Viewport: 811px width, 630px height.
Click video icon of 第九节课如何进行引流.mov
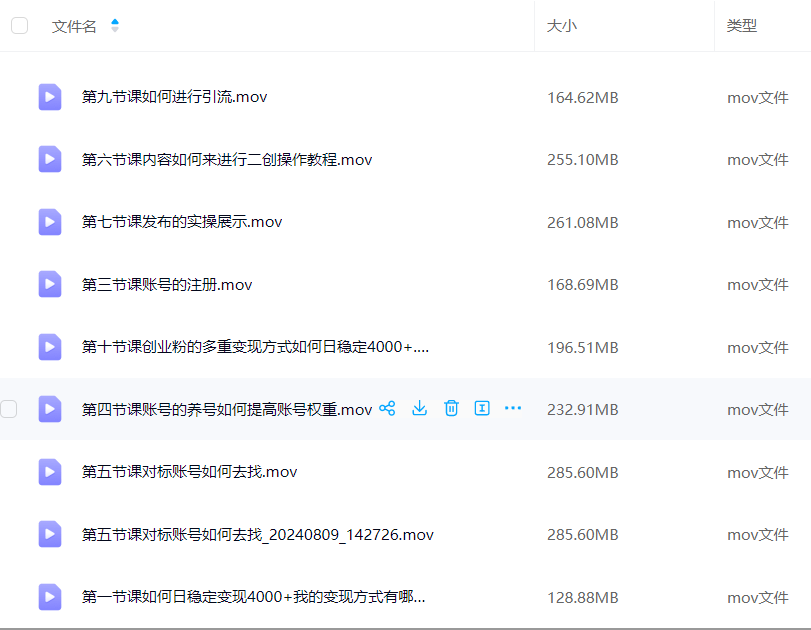click(x=50, y=97)
